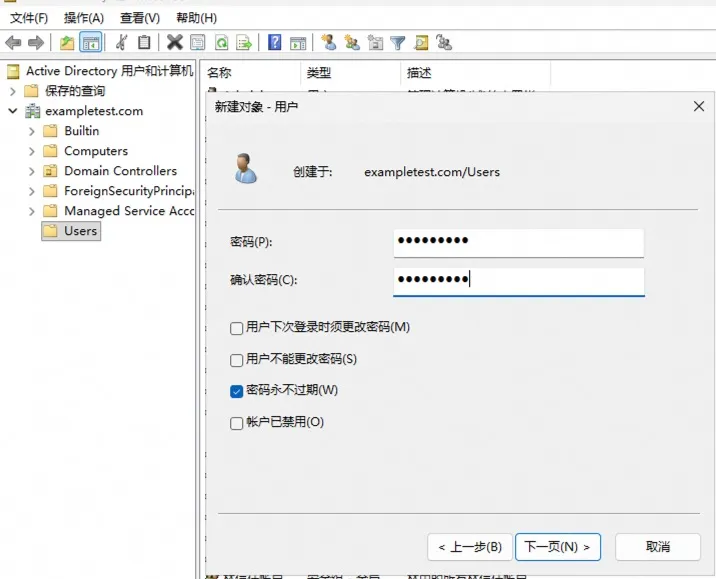Screen dimensions: 716x579
Task: Click the 取消 cancel button
Action: coord(658,547)
